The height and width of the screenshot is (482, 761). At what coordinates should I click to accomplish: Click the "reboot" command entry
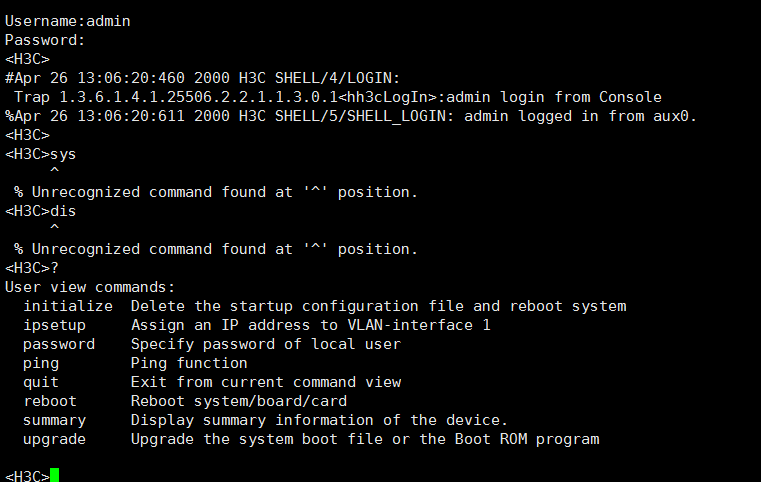click(x=50, y=401)
